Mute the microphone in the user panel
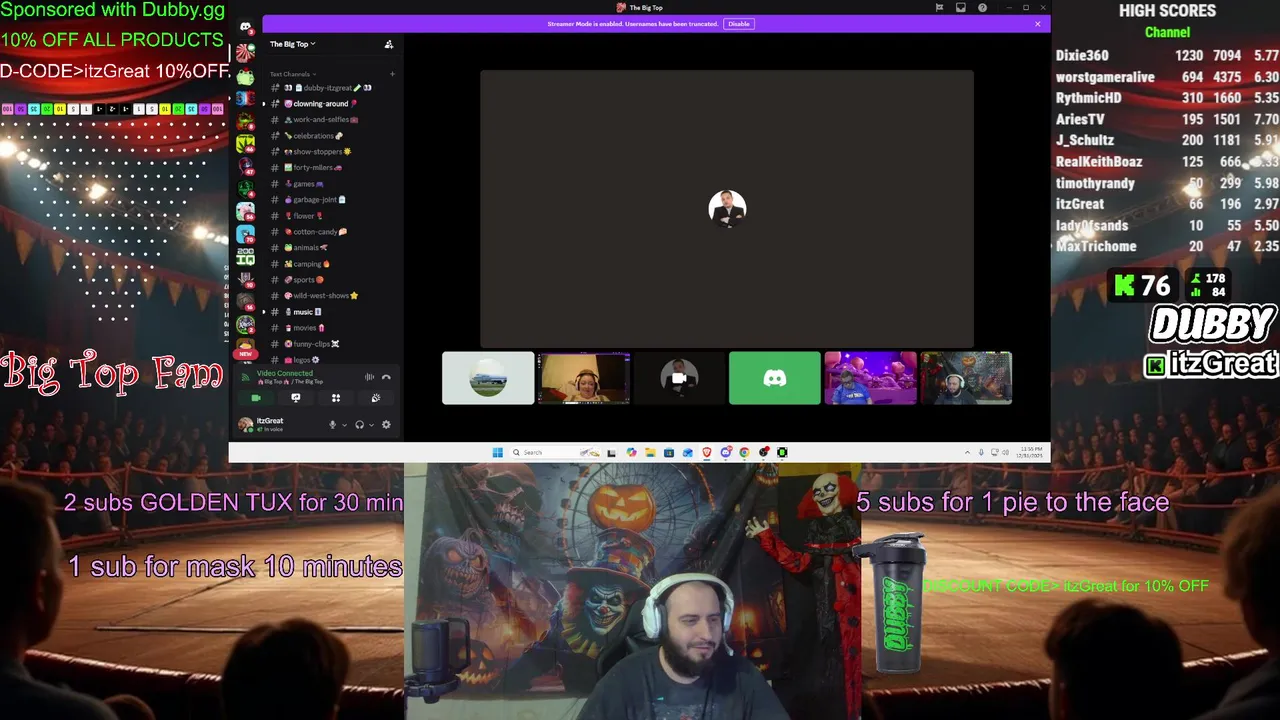This screenshot has width=1280, height=720. [333, 425]
